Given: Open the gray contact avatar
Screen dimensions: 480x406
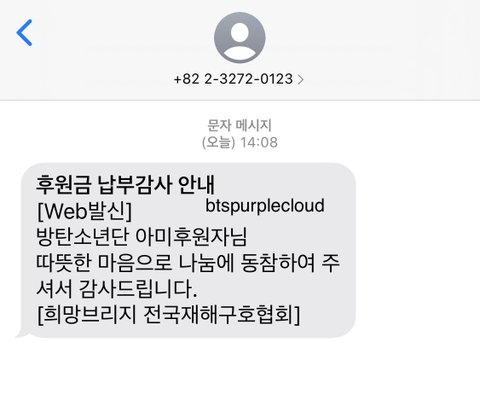Looking at the screenshot, I should tap(240, 37).
